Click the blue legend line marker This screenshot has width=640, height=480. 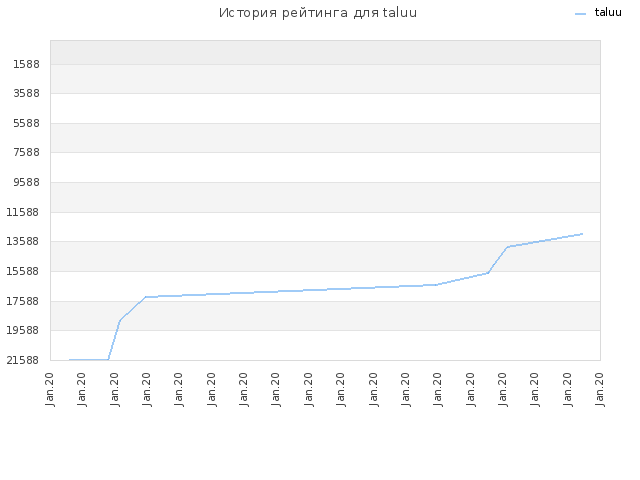click(x=580, y=14)
